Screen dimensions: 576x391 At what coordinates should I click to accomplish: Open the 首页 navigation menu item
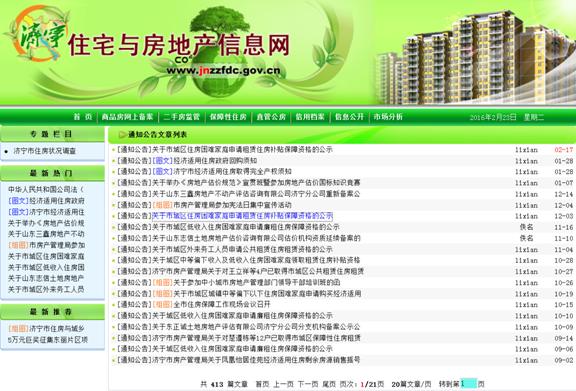[x=83, y=117]
